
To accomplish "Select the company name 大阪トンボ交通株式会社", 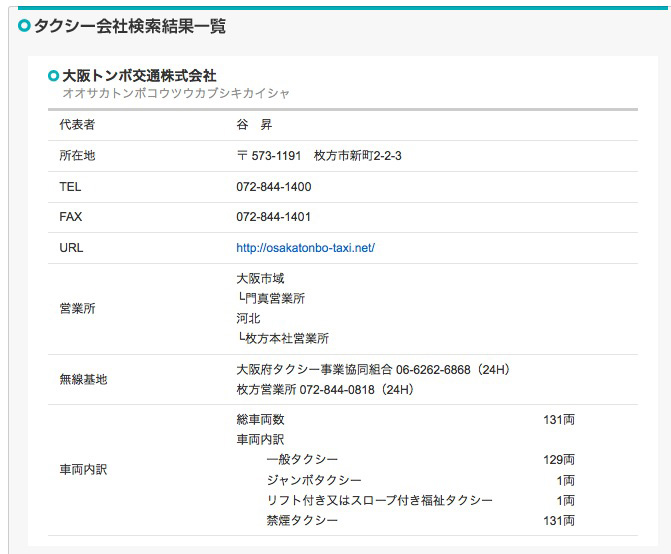I will (x=139, y=76).
